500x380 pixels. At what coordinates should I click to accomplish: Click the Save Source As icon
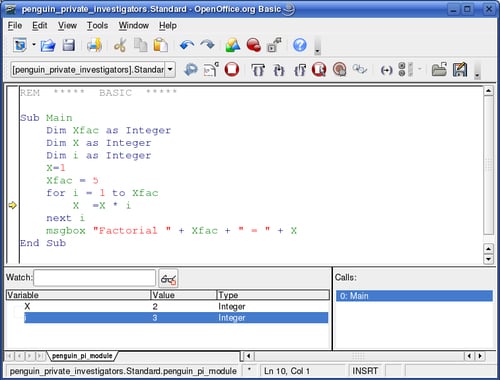460,70
